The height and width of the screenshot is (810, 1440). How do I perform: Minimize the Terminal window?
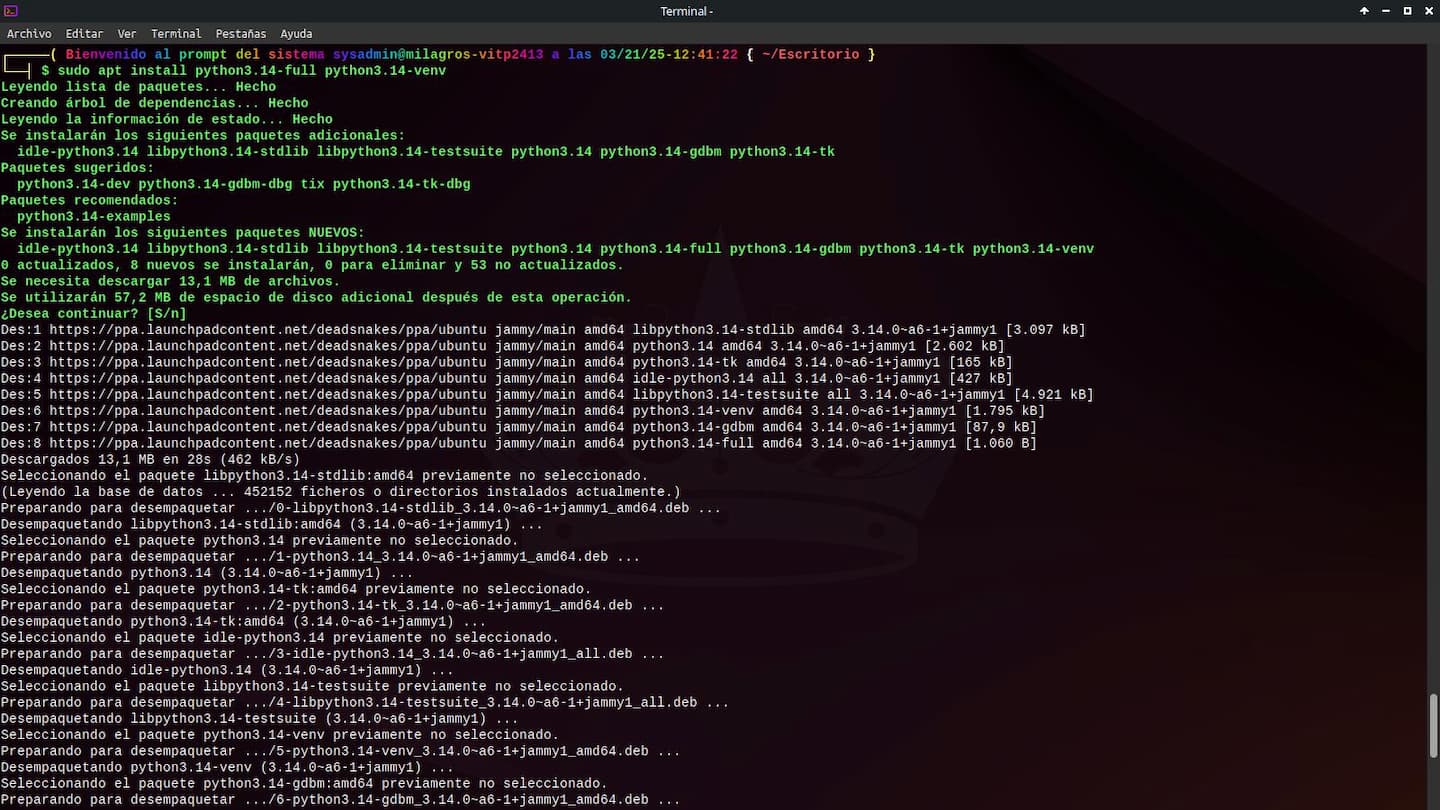coord(1386,11)
